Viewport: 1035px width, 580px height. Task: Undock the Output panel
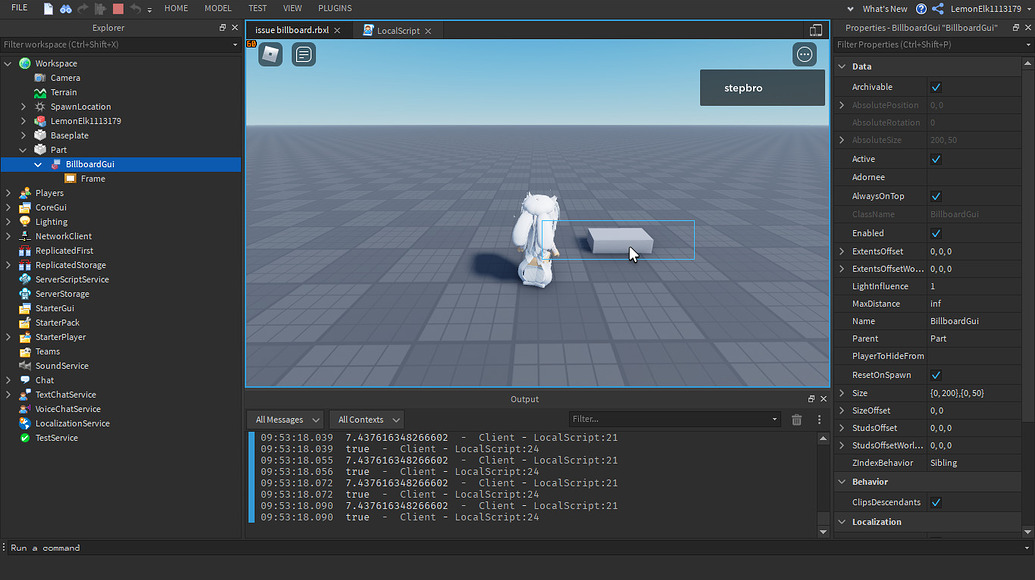click(x=811, y=399)
